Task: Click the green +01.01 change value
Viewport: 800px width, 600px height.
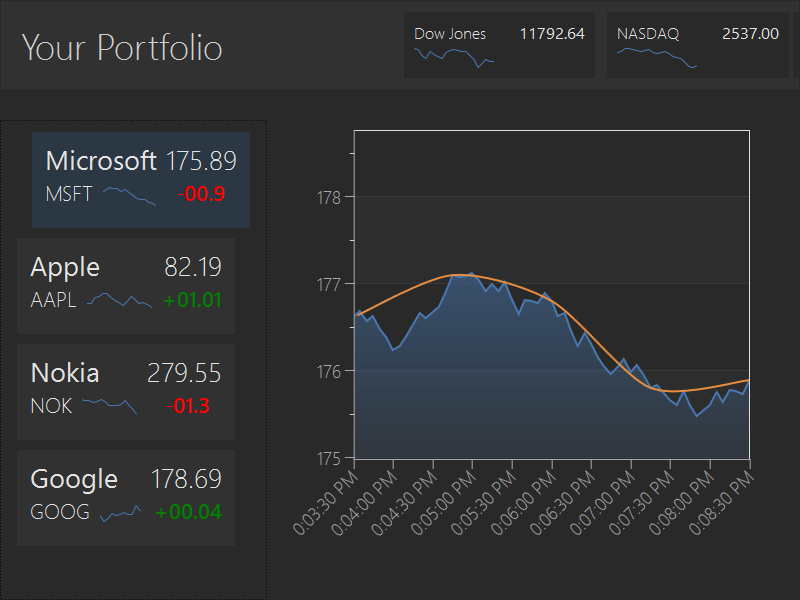Action: tap(192, 300)
